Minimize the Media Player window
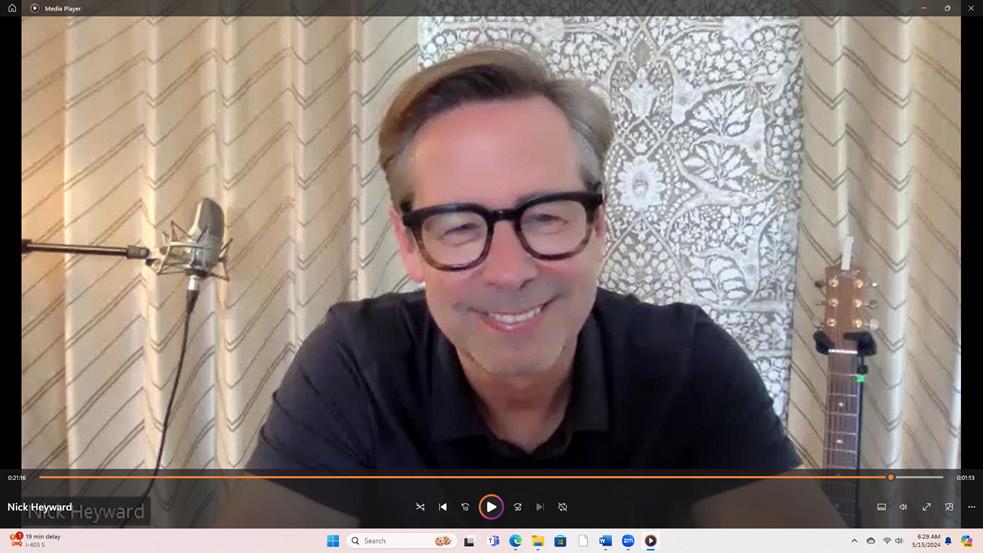This screenshot has width=983, height=553. [x=923, y=8]
